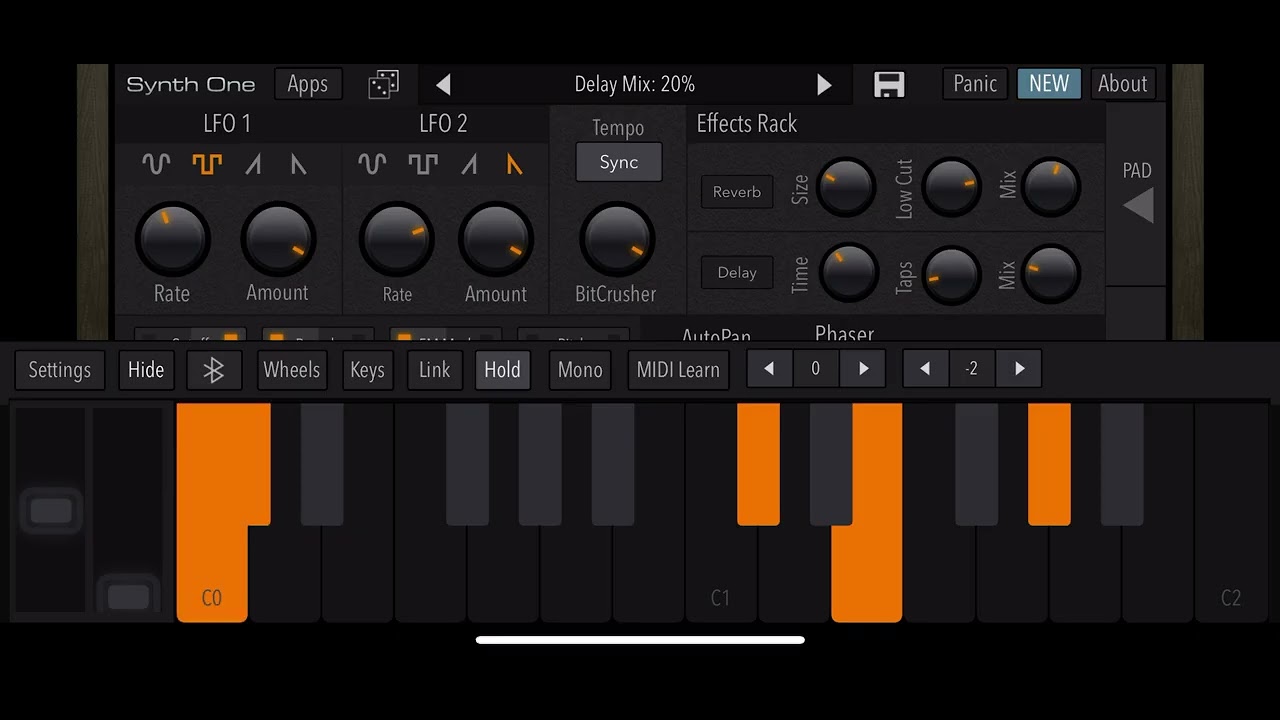Enable Link sync
This screenshot has width=1280, height=720.
(434, 370)
